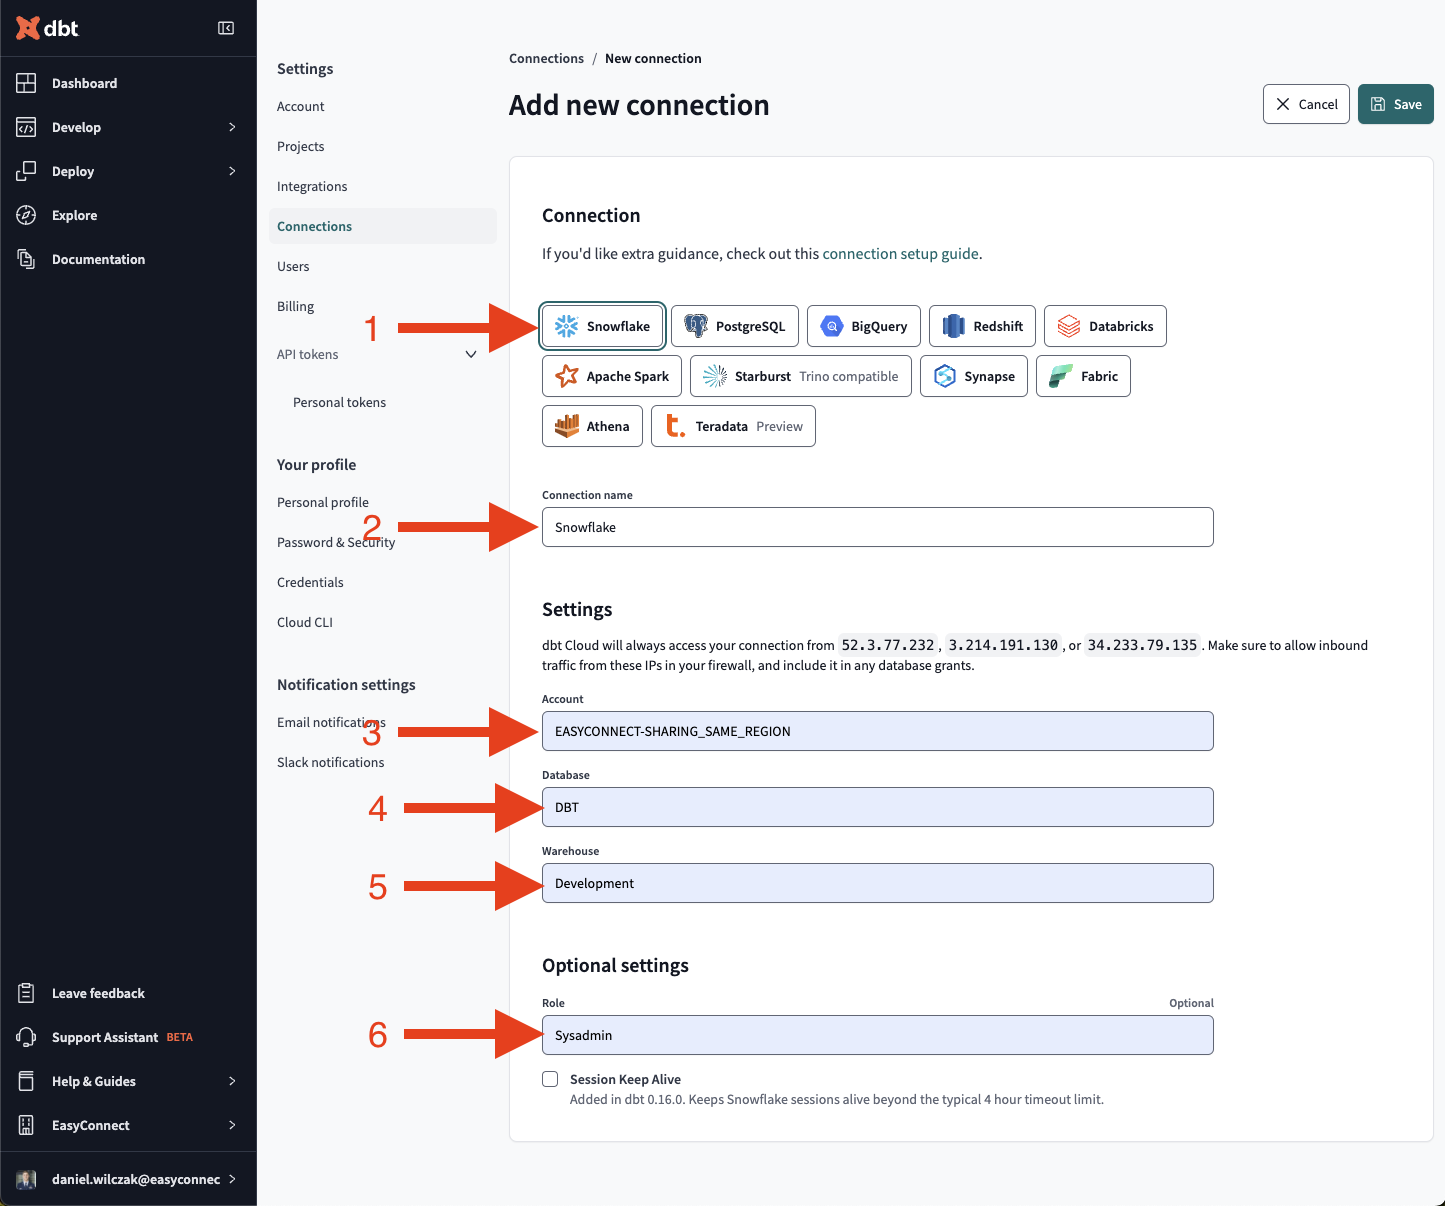Select the Athena connection type
Viewport: 1445px width, 1206px height.
(x=592, y=426)
